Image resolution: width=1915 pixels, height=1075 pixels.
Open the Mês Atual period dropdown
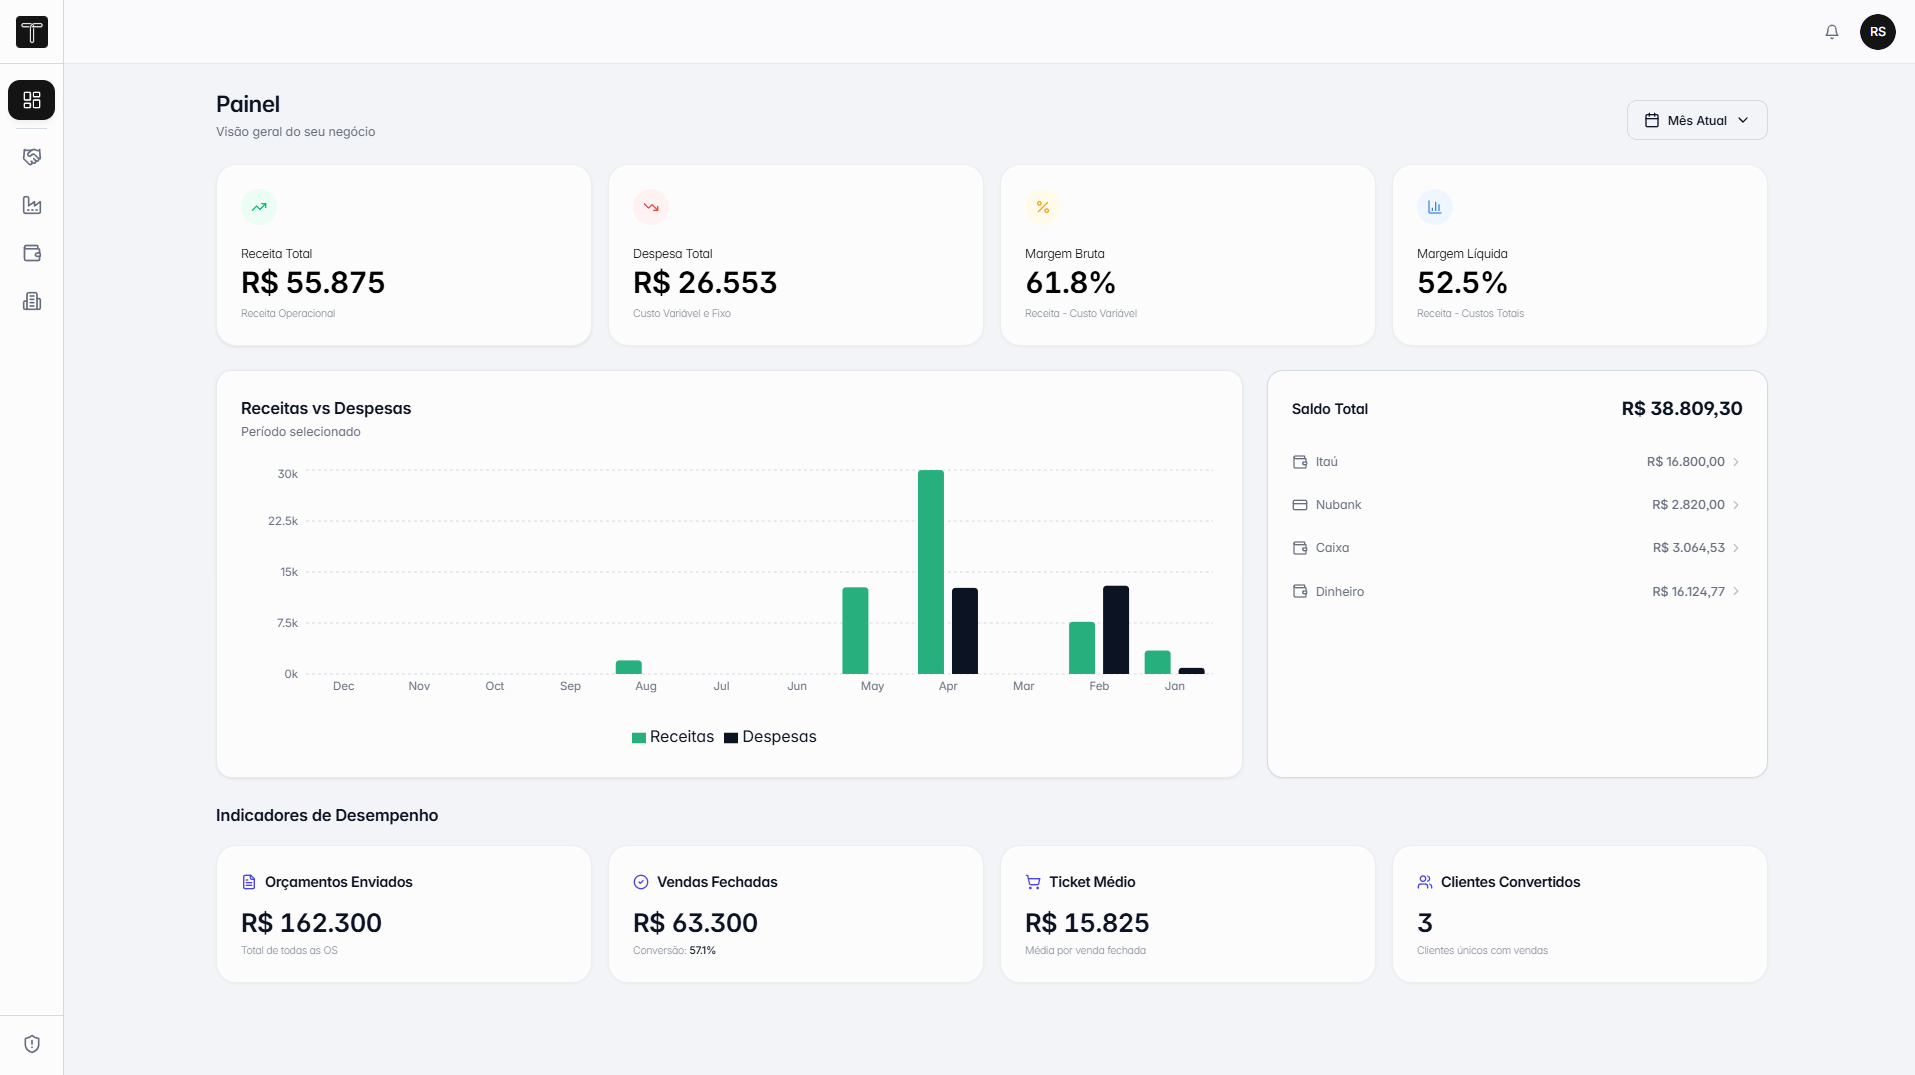[x=1697, y=120]
